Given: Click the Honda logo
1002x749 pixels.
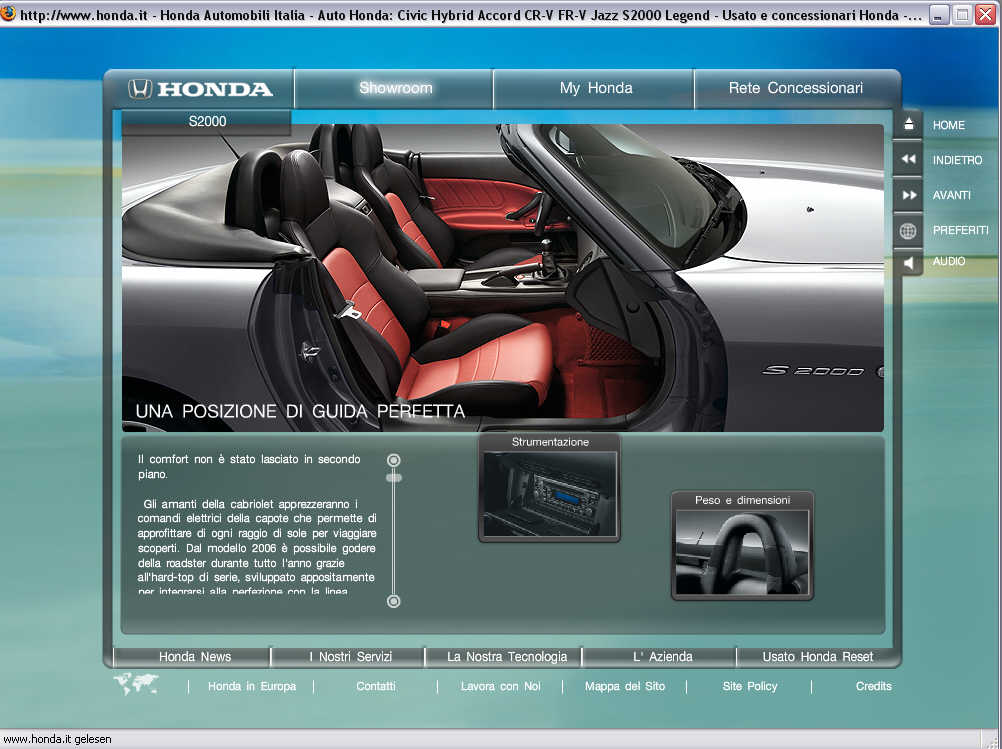Looking at the screenshot, I should pyautogui.click(x=200, y=89).
